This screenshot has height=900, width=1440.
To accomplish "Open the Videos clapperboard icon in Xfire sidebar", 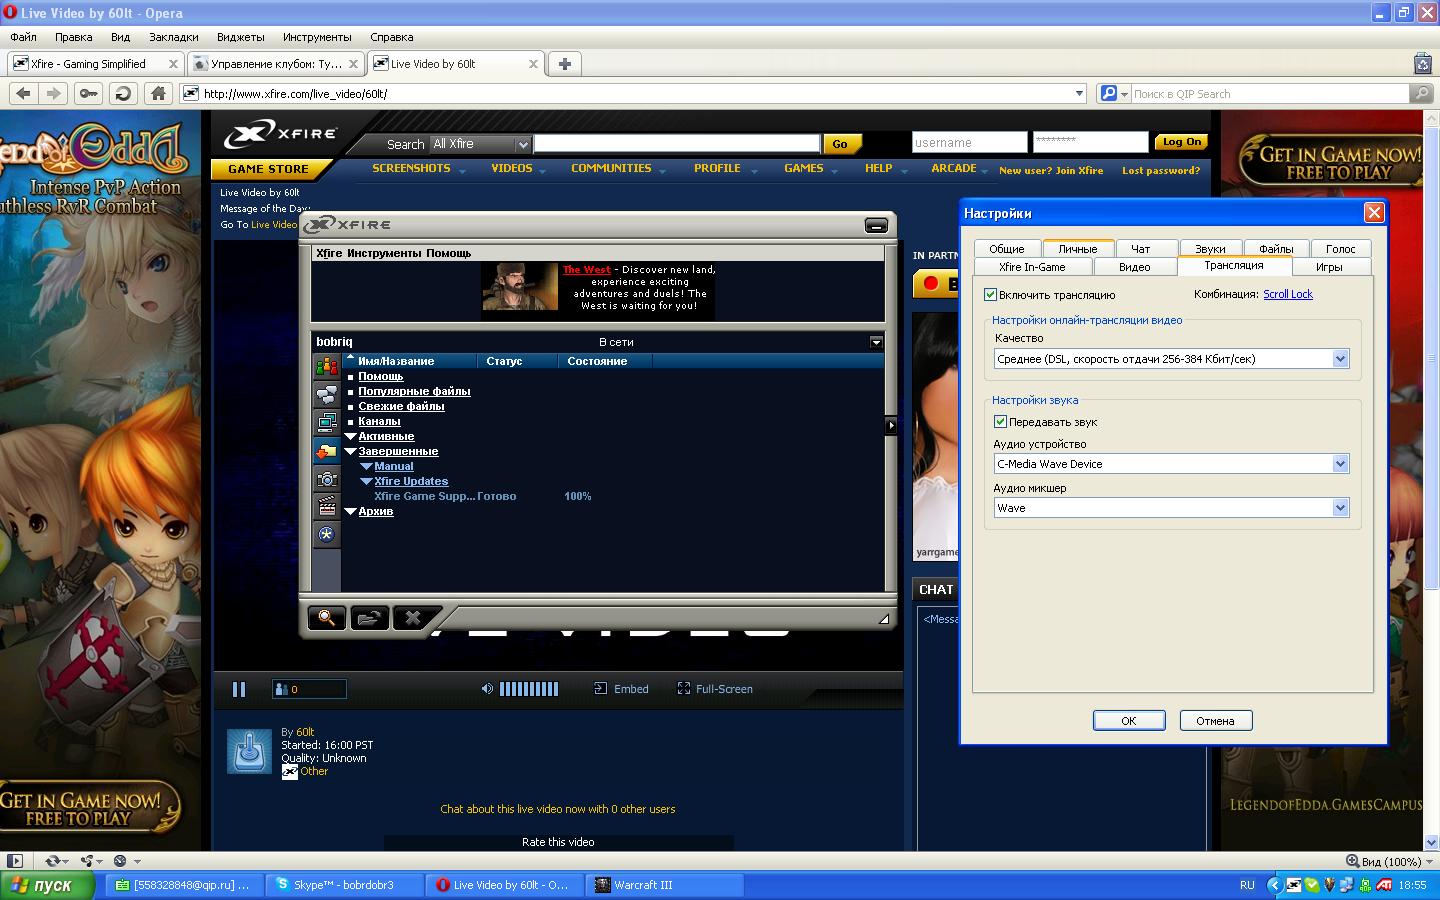I will click(x=326, y=507).
